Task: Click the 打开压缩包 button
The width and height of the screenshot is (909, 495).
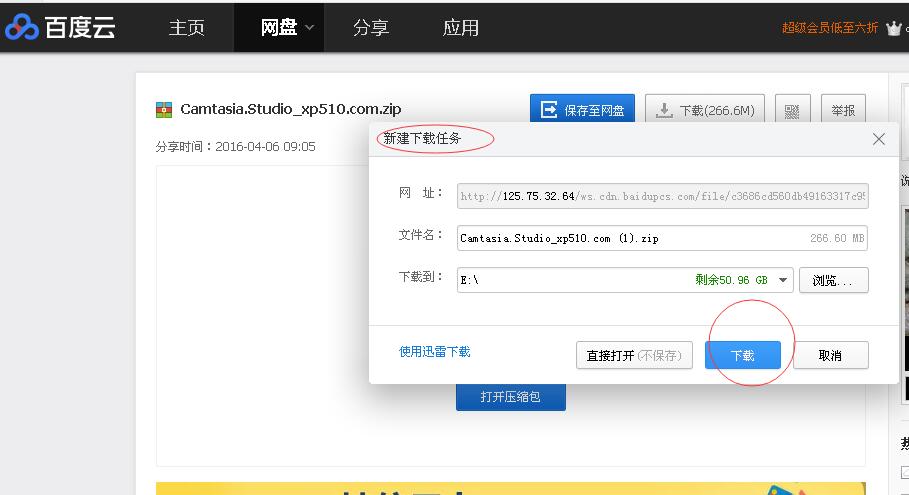Action: point(511,396)
